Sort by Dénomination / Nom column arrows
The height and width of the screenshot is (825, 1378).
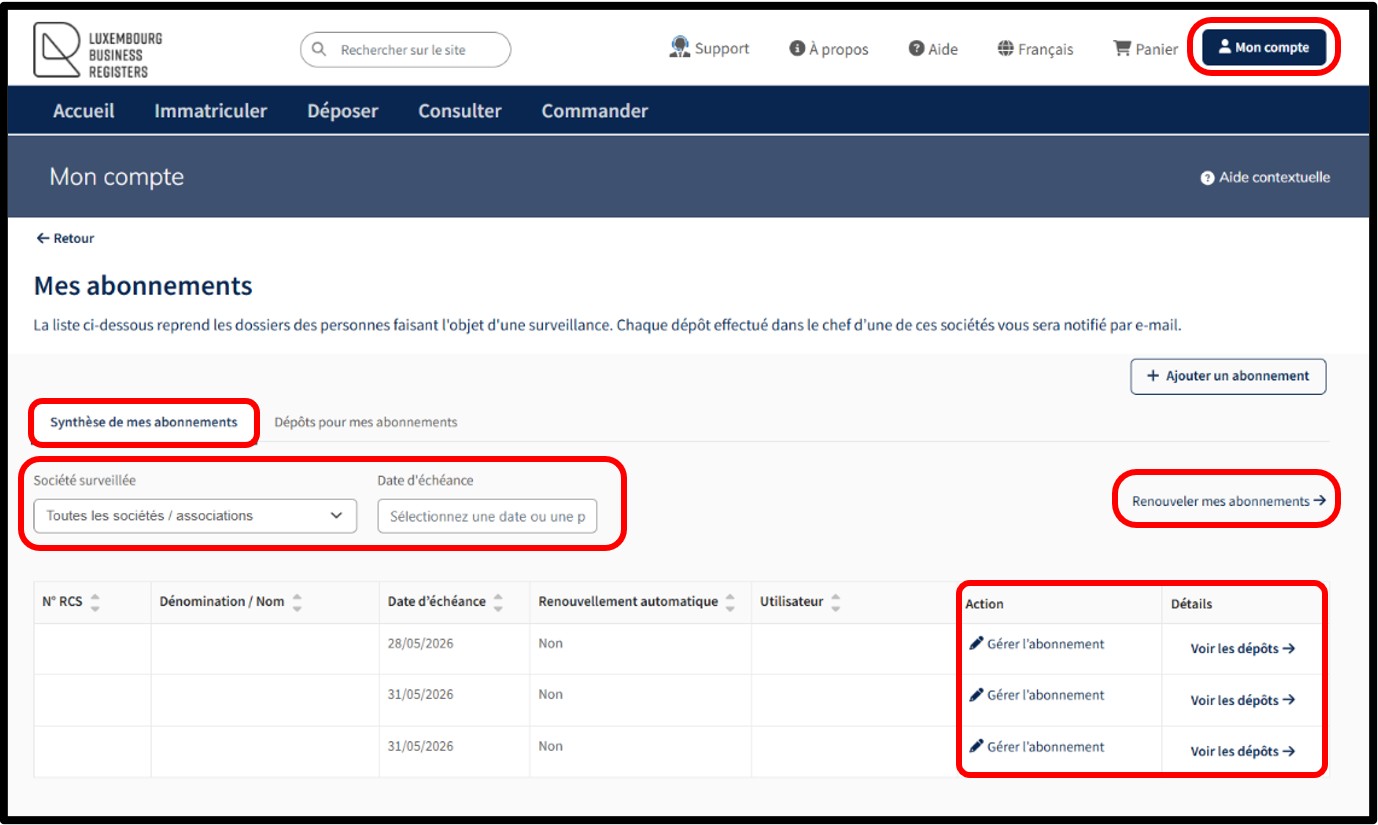tap(297, 602)
